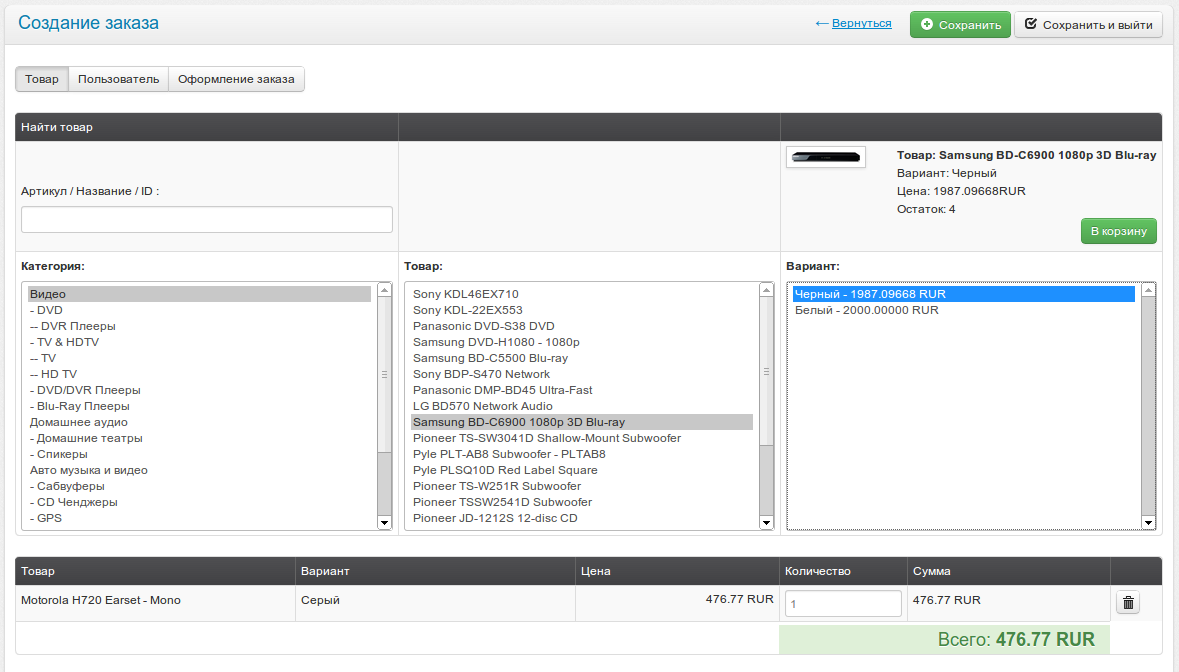
Task: Select Samsung BD-C5500 Blu-ray
Action: click(x=582, y=358)
